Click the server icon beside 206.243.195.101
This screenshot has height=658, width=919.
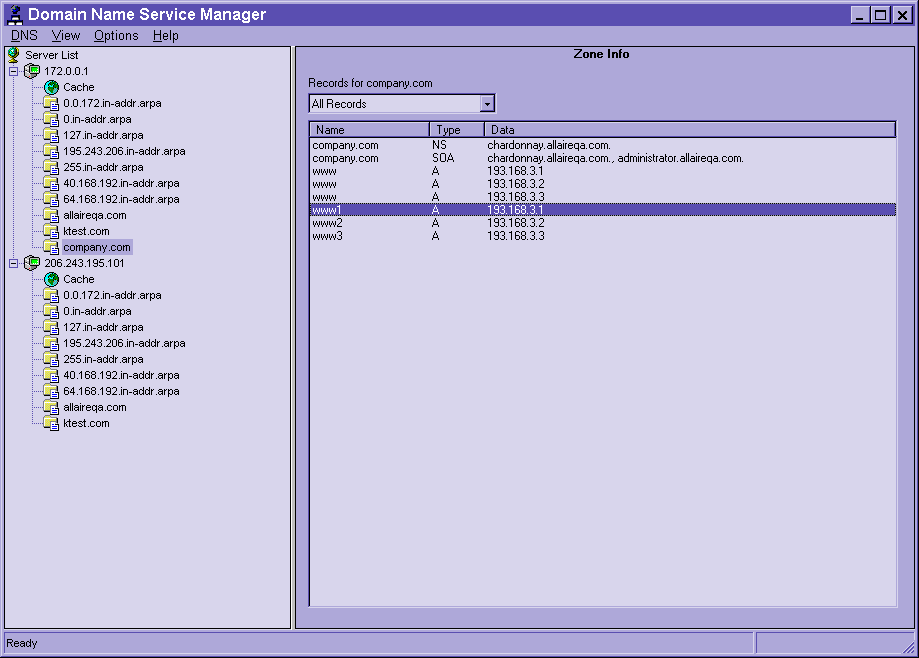tap(32, 263)
